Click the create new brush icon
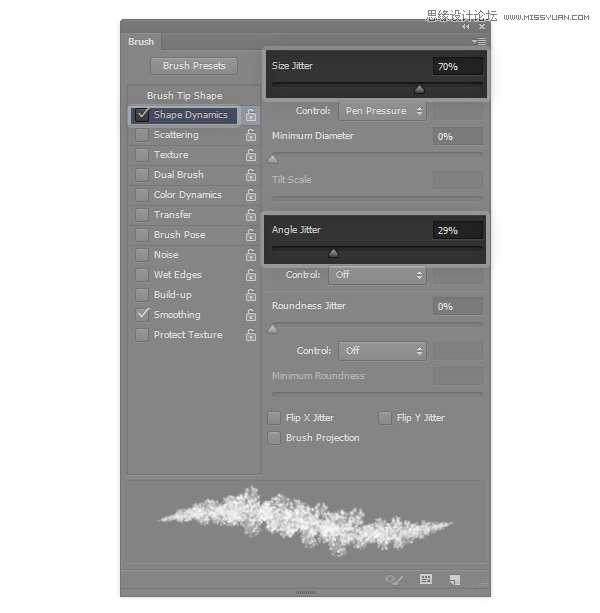The image size is (600, 613). point(454,579)
